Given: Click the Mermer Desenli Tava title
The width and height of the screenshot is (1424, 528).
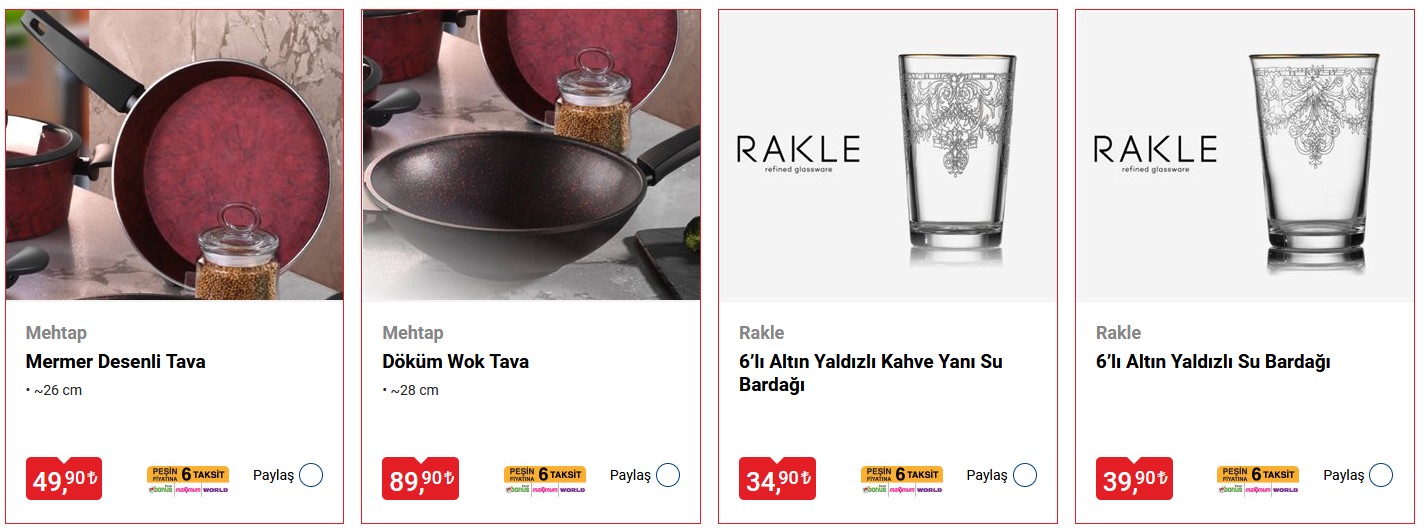Looking at the screenshot, I should (116, 362).
